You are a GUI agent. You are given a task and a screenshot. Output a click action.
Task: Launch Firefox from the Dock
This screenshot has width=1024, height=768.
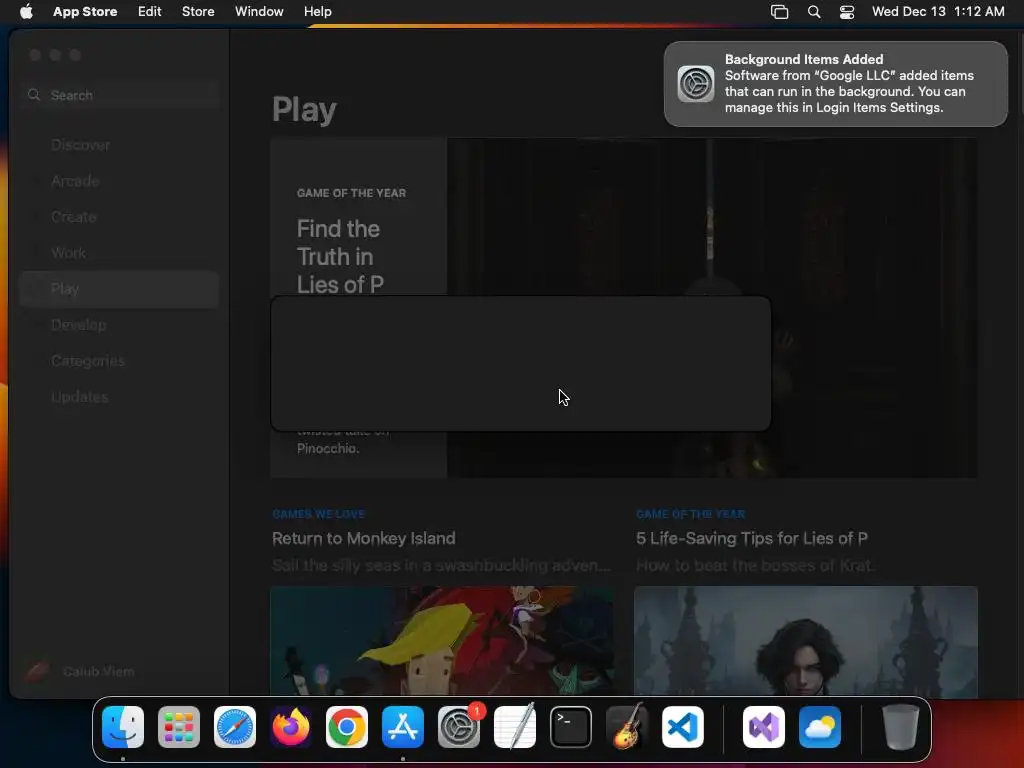pos(291,727)
